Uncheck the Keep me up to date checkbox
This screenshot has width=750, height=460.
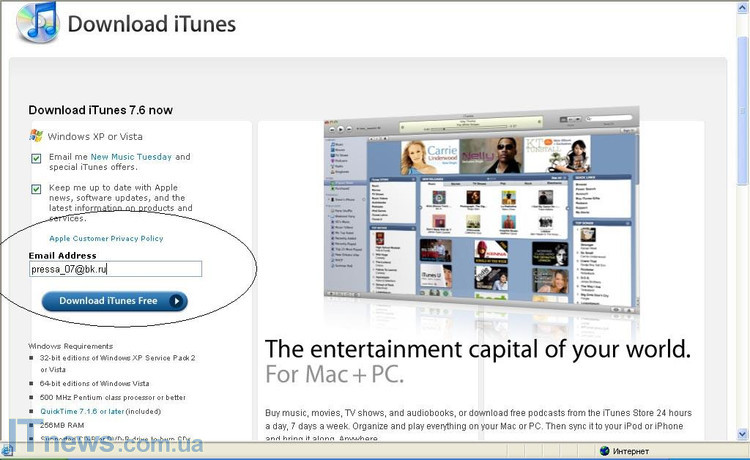36,188
